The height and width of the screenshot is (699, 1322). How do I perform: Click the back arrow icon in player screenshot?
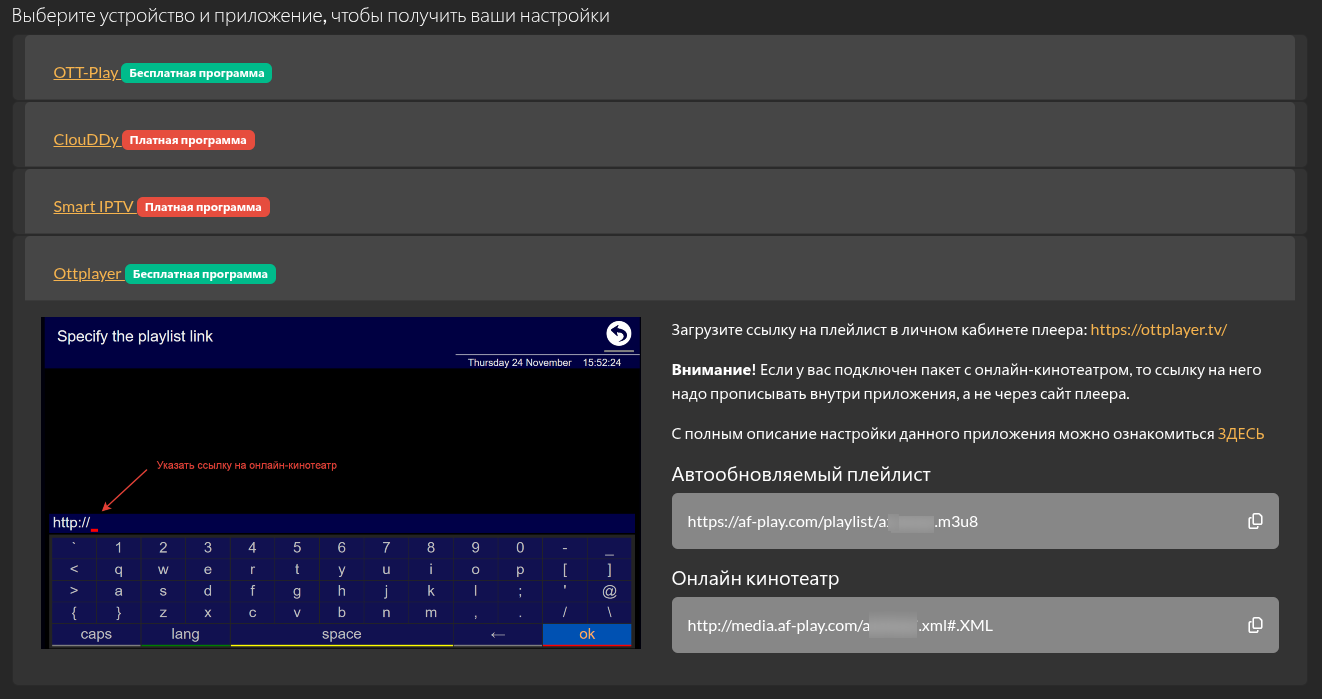click(619, 334)
